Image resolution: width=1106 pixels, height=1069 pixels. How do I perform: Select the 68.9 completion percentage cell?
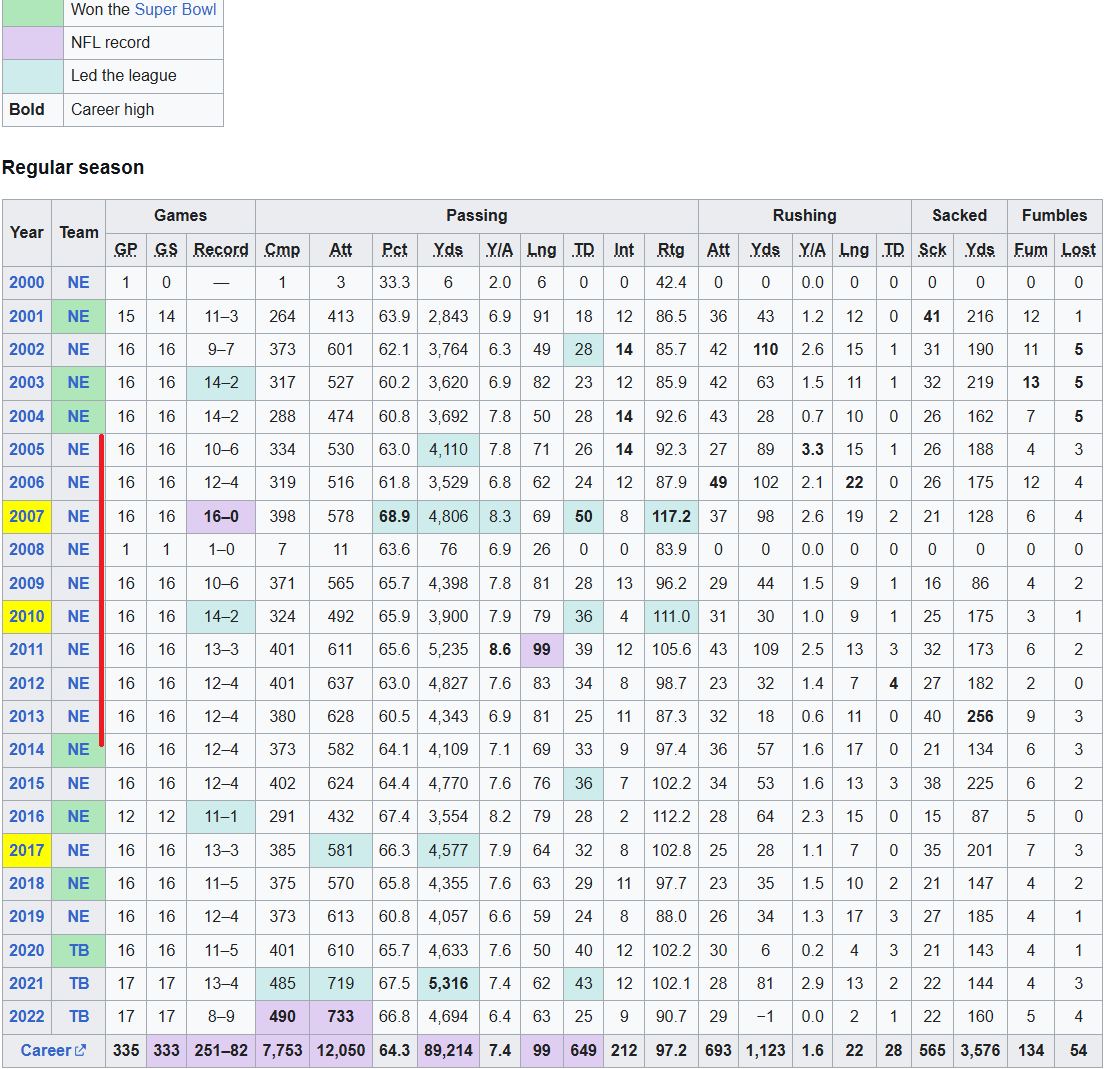[x=394, y=516]
